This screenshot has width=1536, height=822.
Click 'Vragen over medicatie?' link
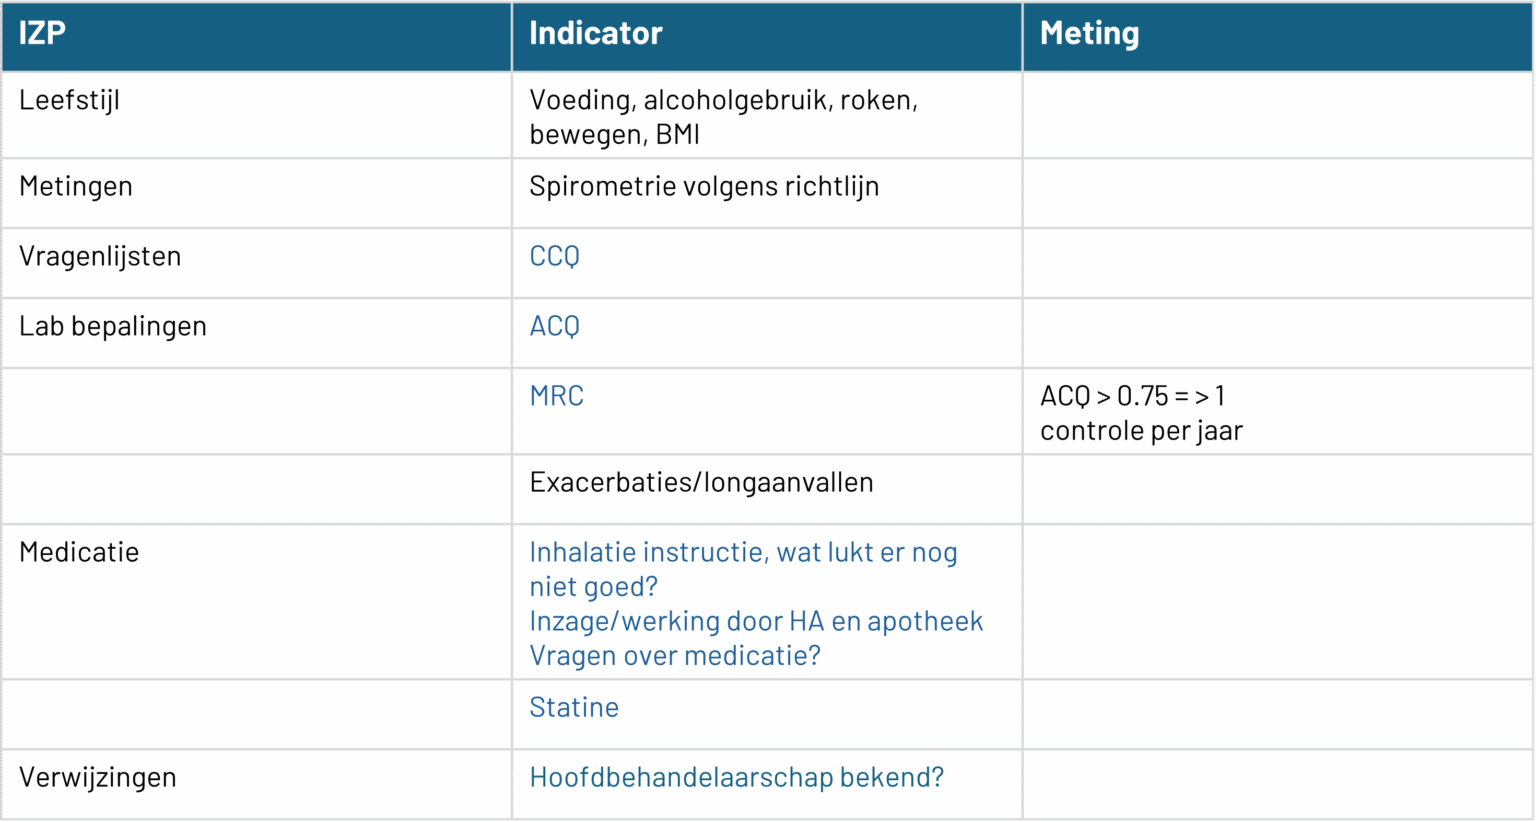click(x=675, y=656)
